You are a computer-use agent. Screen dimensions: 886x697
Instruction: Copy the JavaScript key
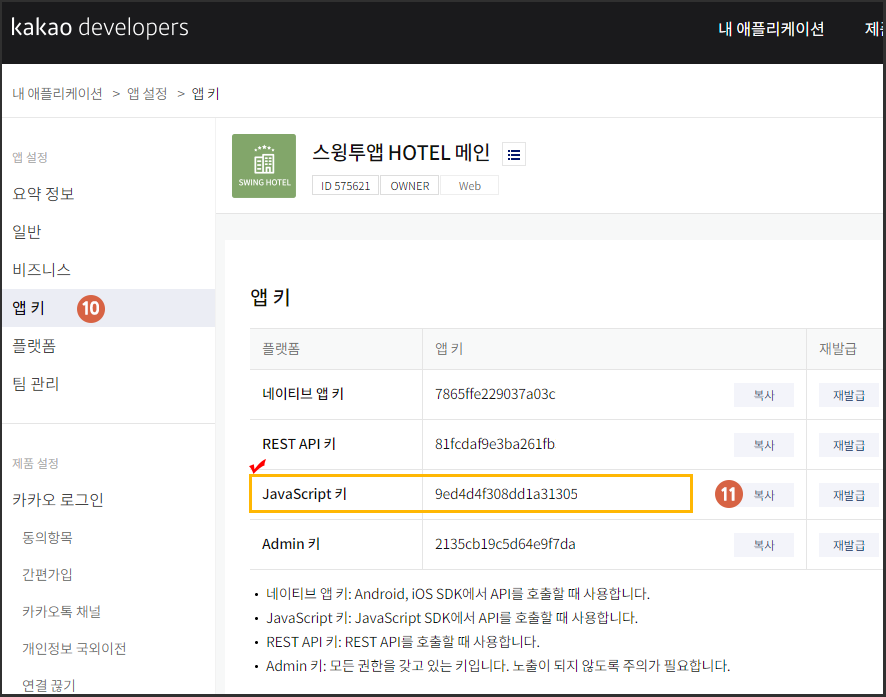pyautogui.click(x=763, y=495)
